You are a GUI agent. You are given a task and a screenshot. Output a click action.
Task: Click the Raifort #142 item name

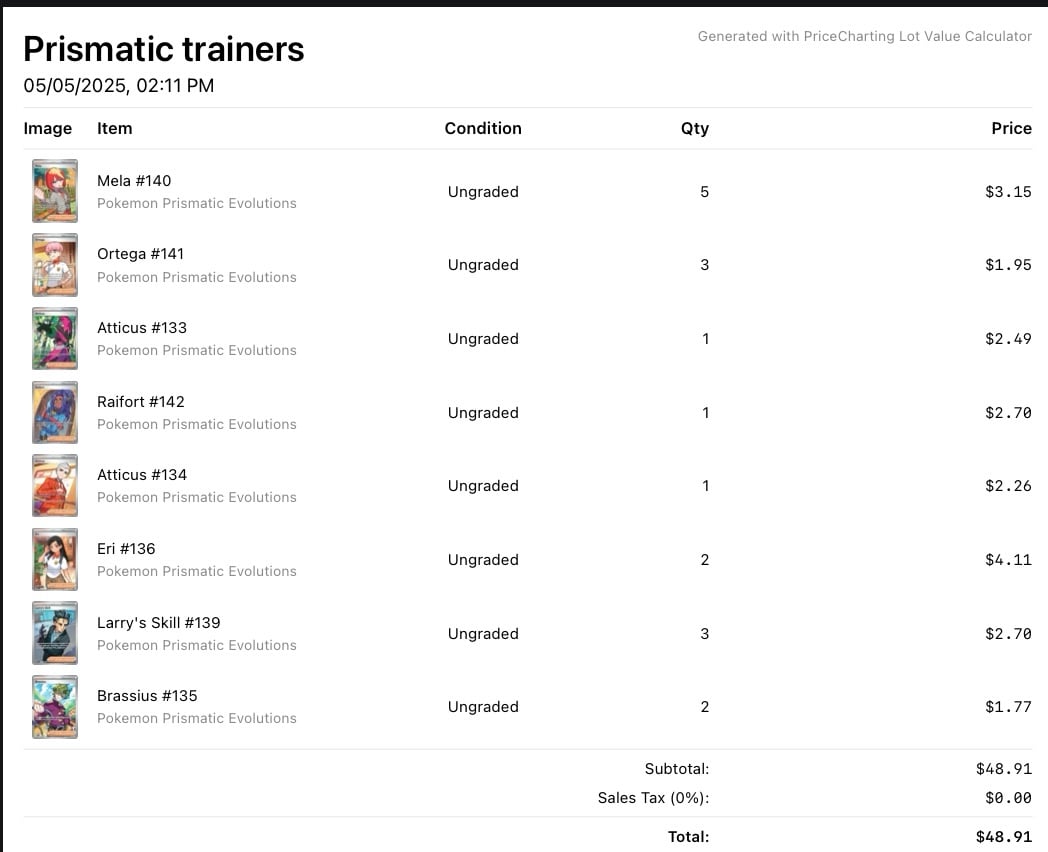tap(140, 402)
